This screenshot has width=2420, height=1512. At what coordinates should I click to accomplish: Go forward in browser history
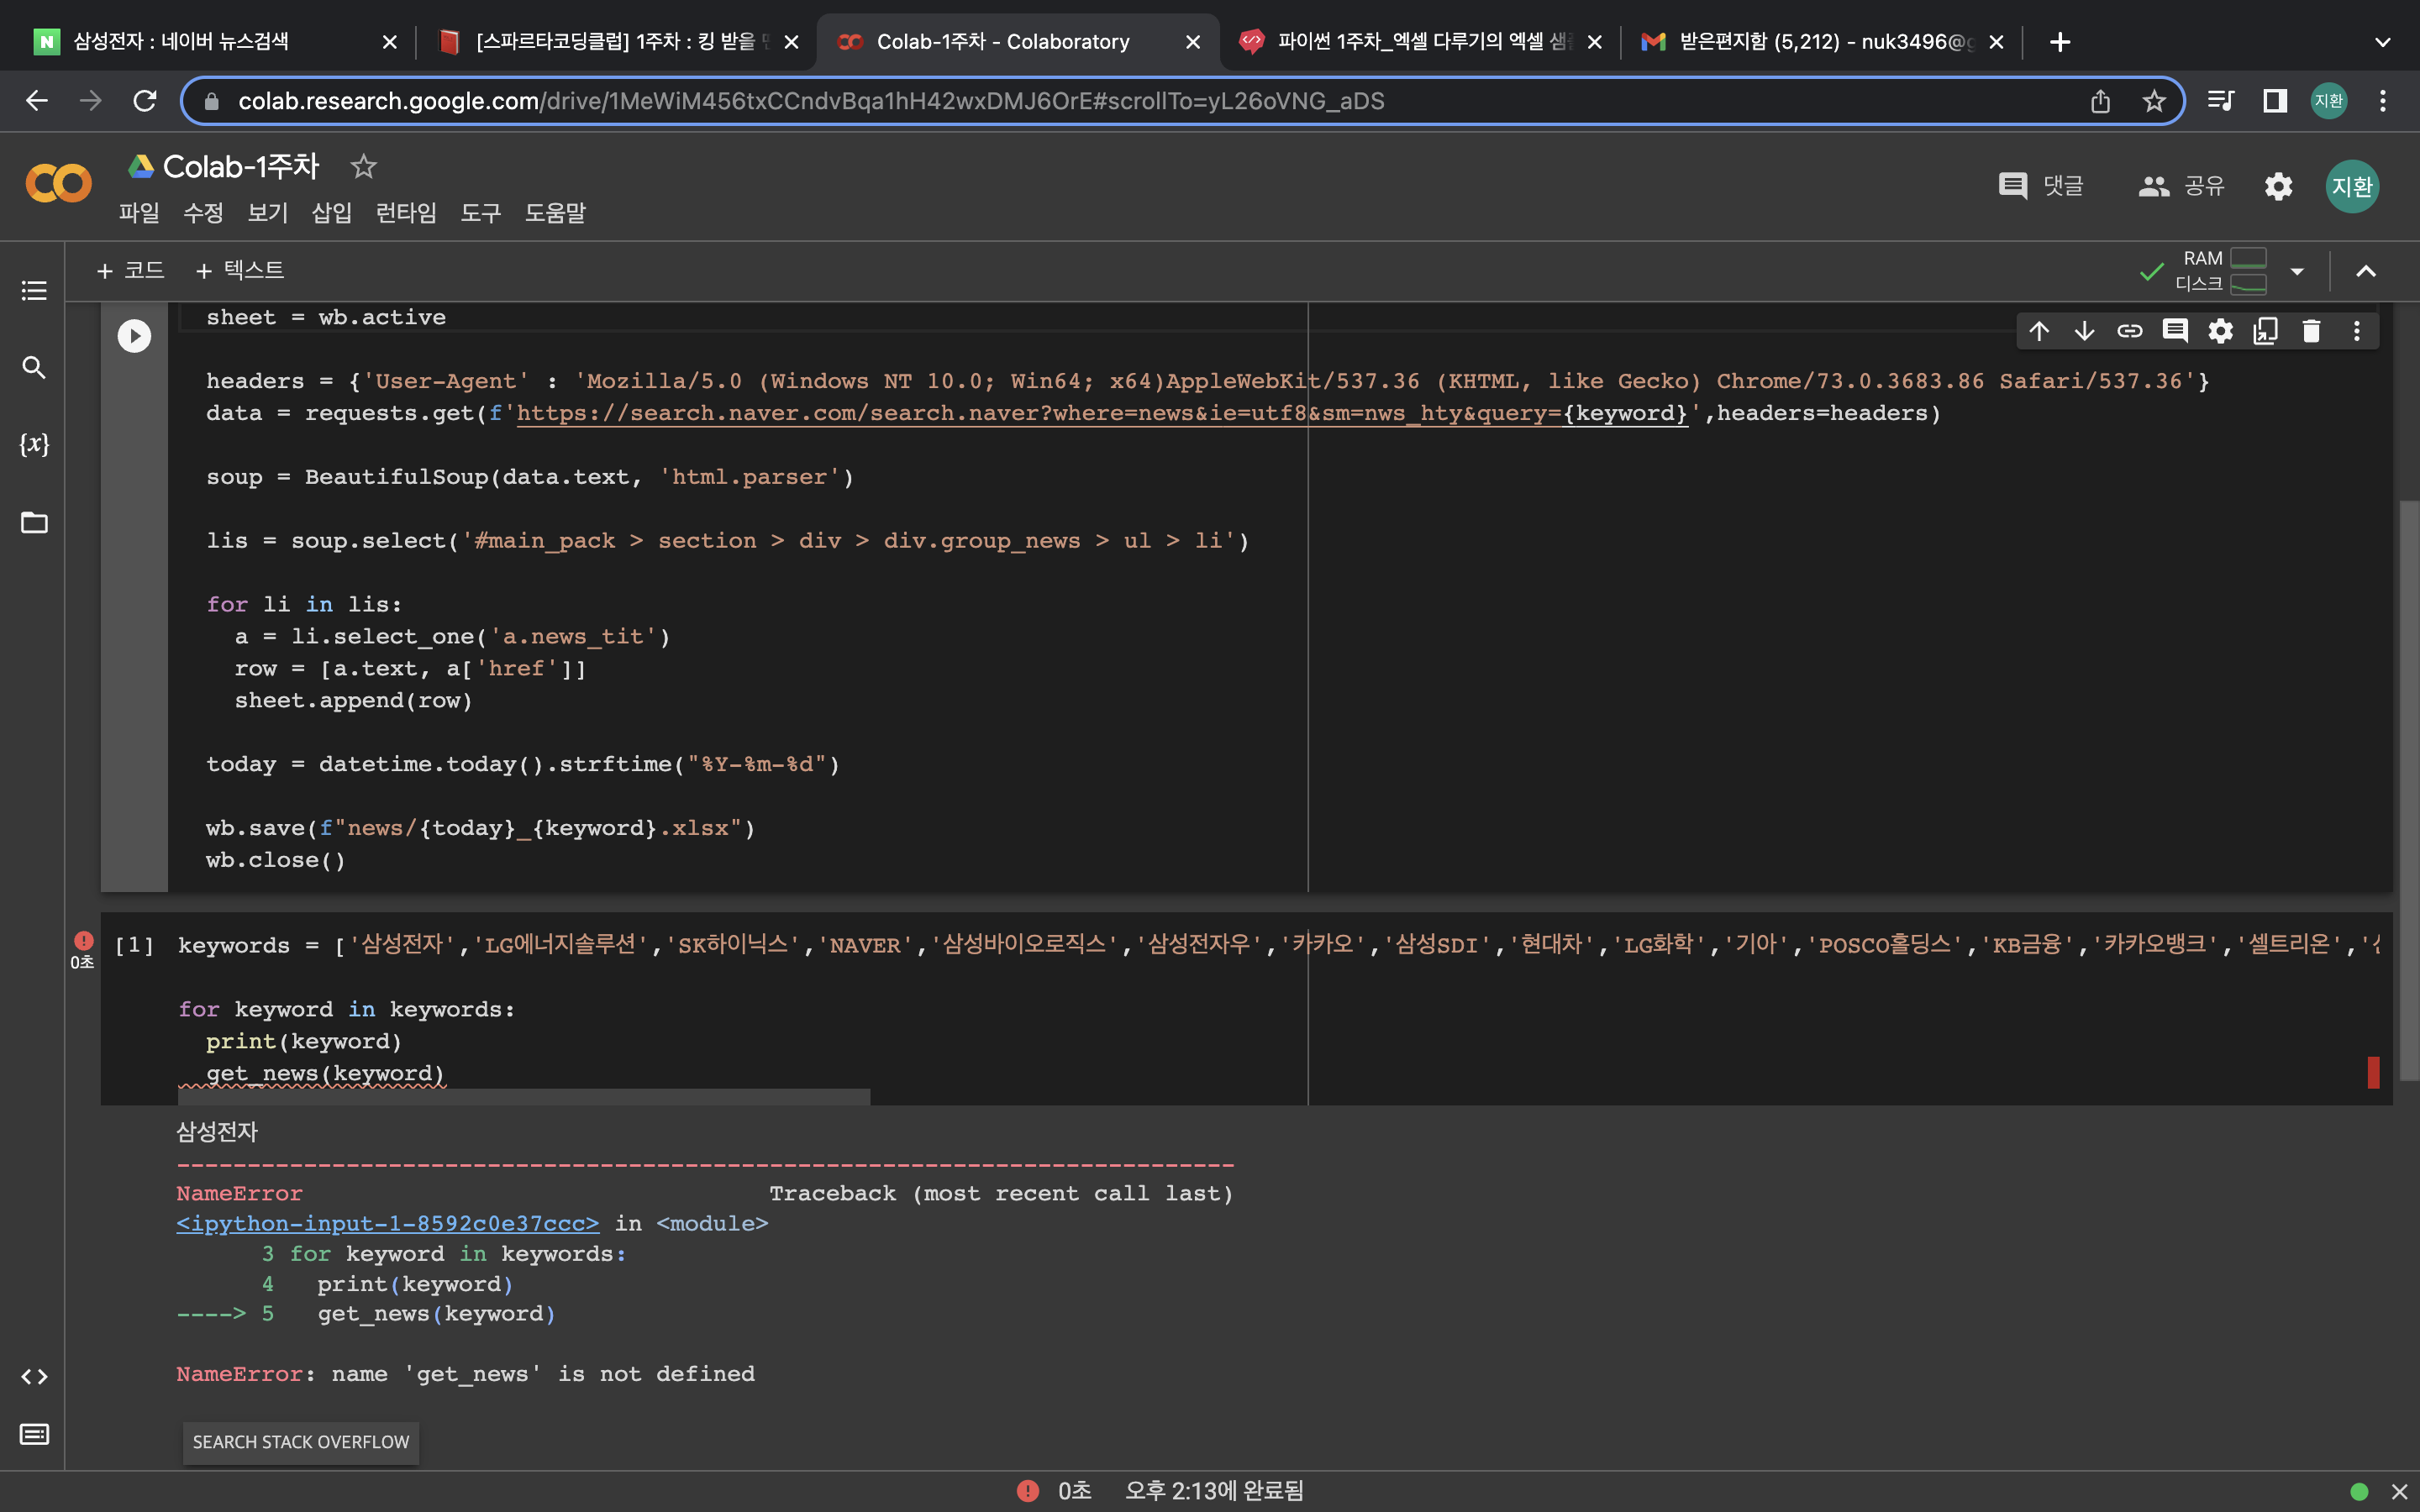[91, 101]
